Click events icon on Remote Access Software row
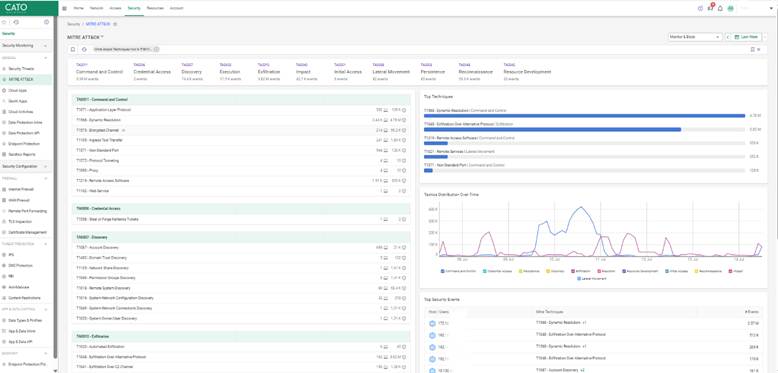The image size is (778, 373). tap(404, 181)
